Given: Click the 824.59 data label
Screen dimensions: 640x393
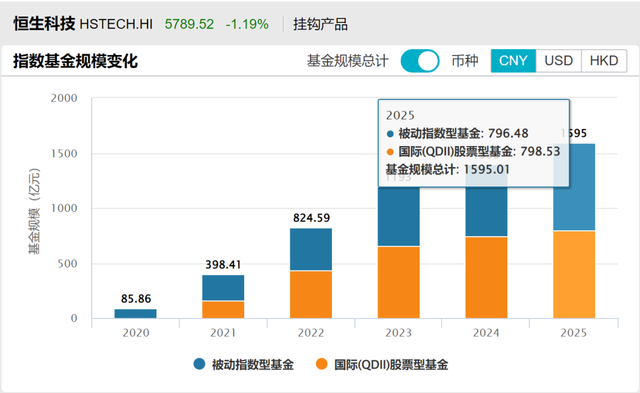Looking at the screenshot, I should click(x=311, y=218).
